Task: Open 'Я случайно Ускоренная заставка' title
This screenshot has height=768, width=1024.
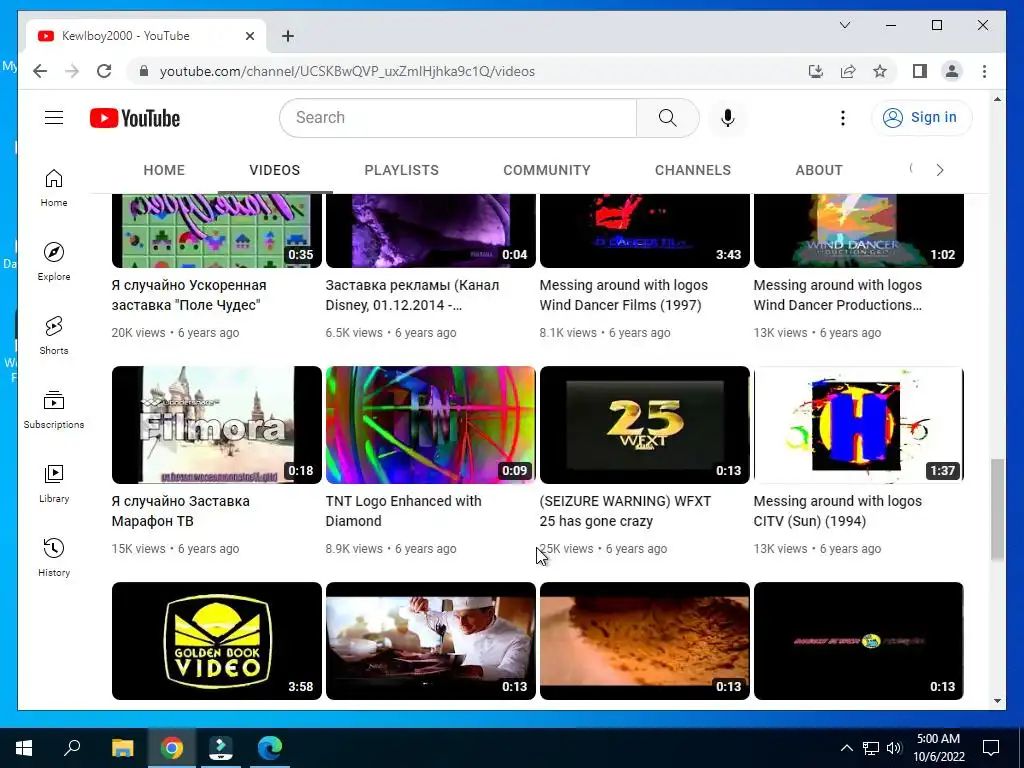Action: (189, 295)
